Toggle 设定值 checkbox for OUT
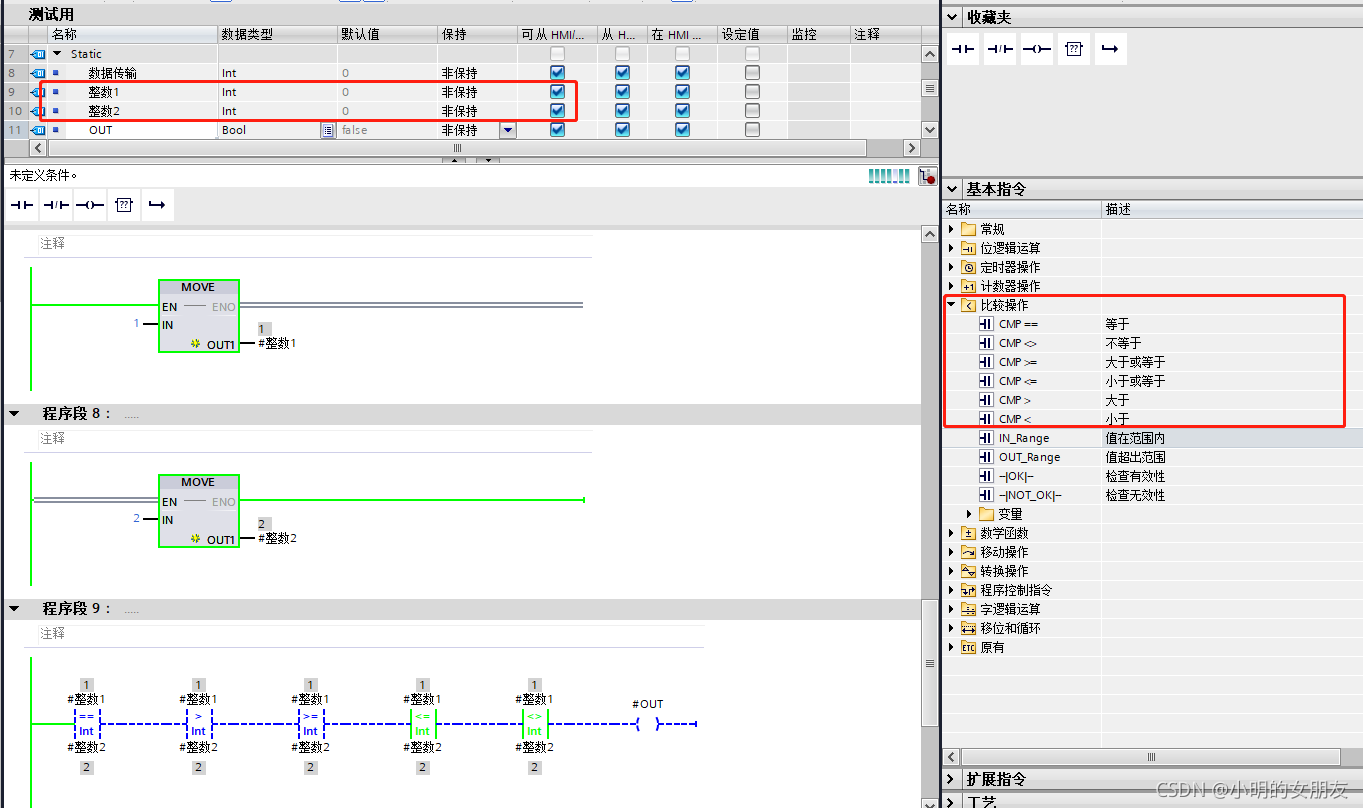Screen dimensions: 1363x808 pyautogui.click(x=752, y=130)
